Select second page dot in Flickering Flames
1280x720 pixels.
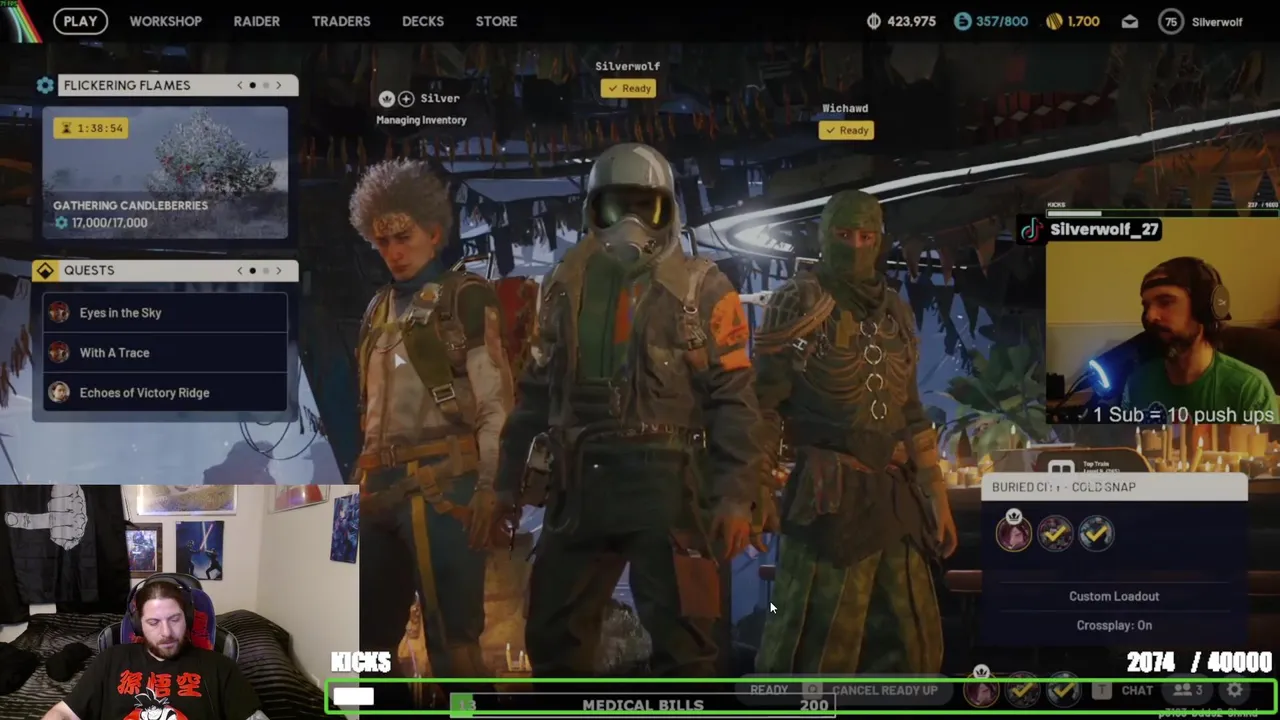pos(265,85)
